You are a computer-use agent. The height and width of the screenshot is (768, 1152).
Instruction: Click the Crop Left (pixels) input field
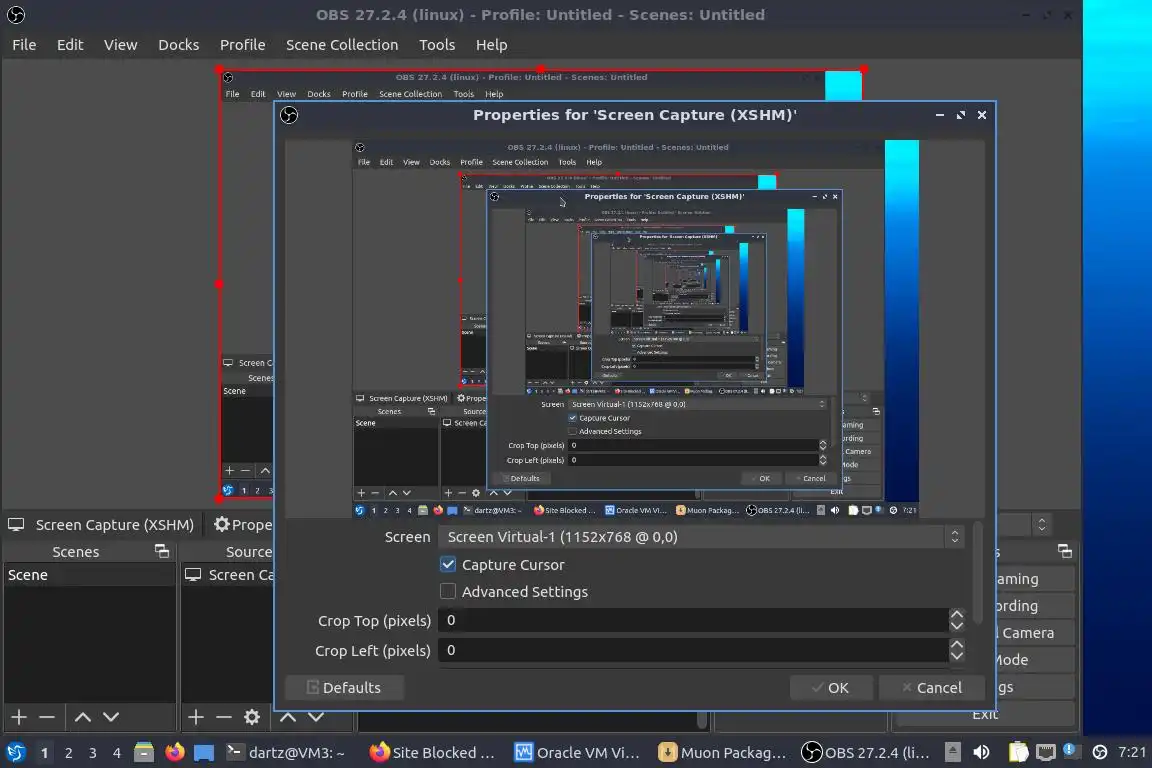693,650
